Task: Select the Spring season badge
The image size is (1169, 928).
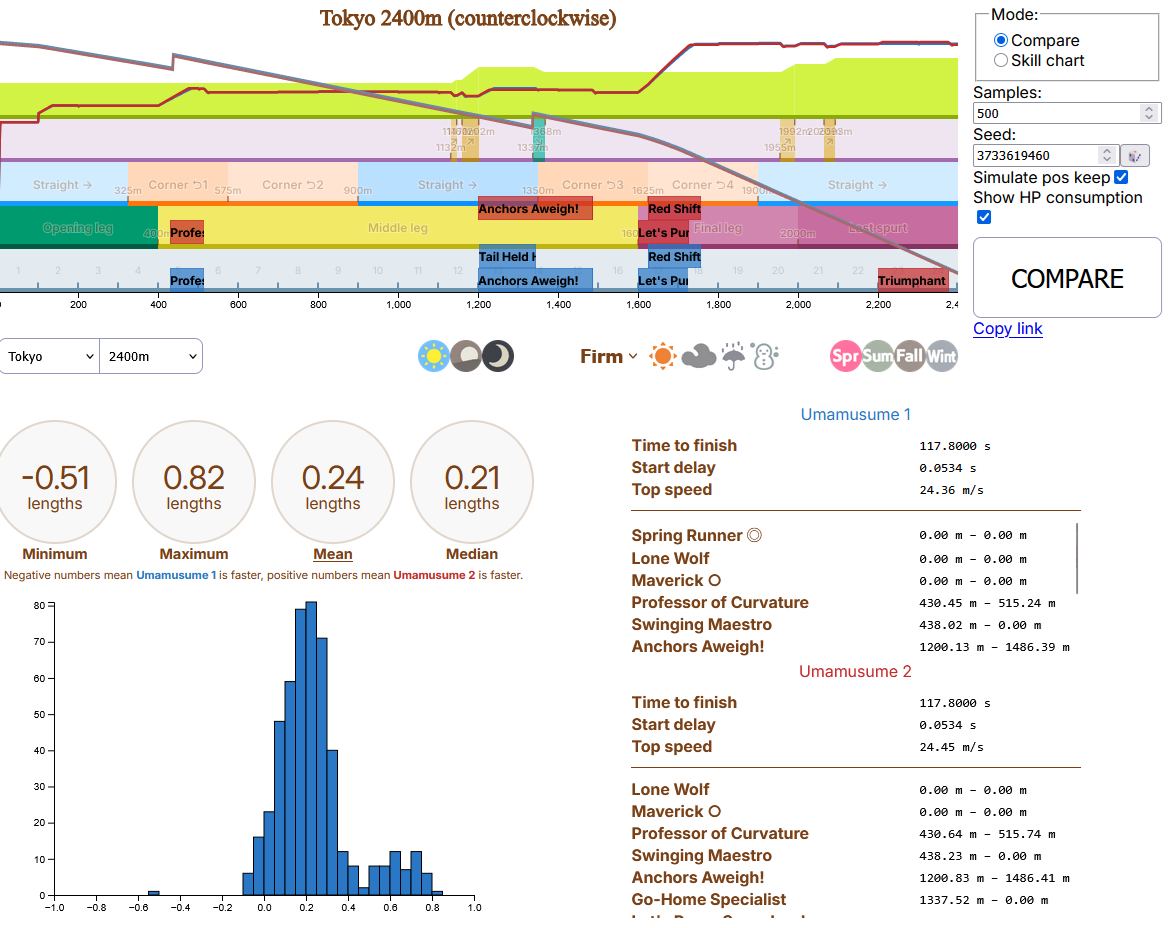Action: (845, 356)
